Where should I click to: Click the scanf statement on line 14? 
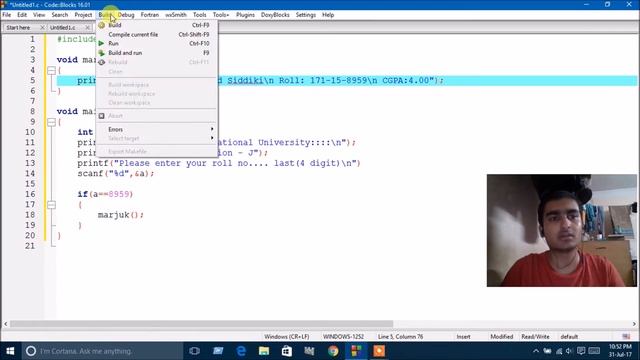tap(116, 173)
